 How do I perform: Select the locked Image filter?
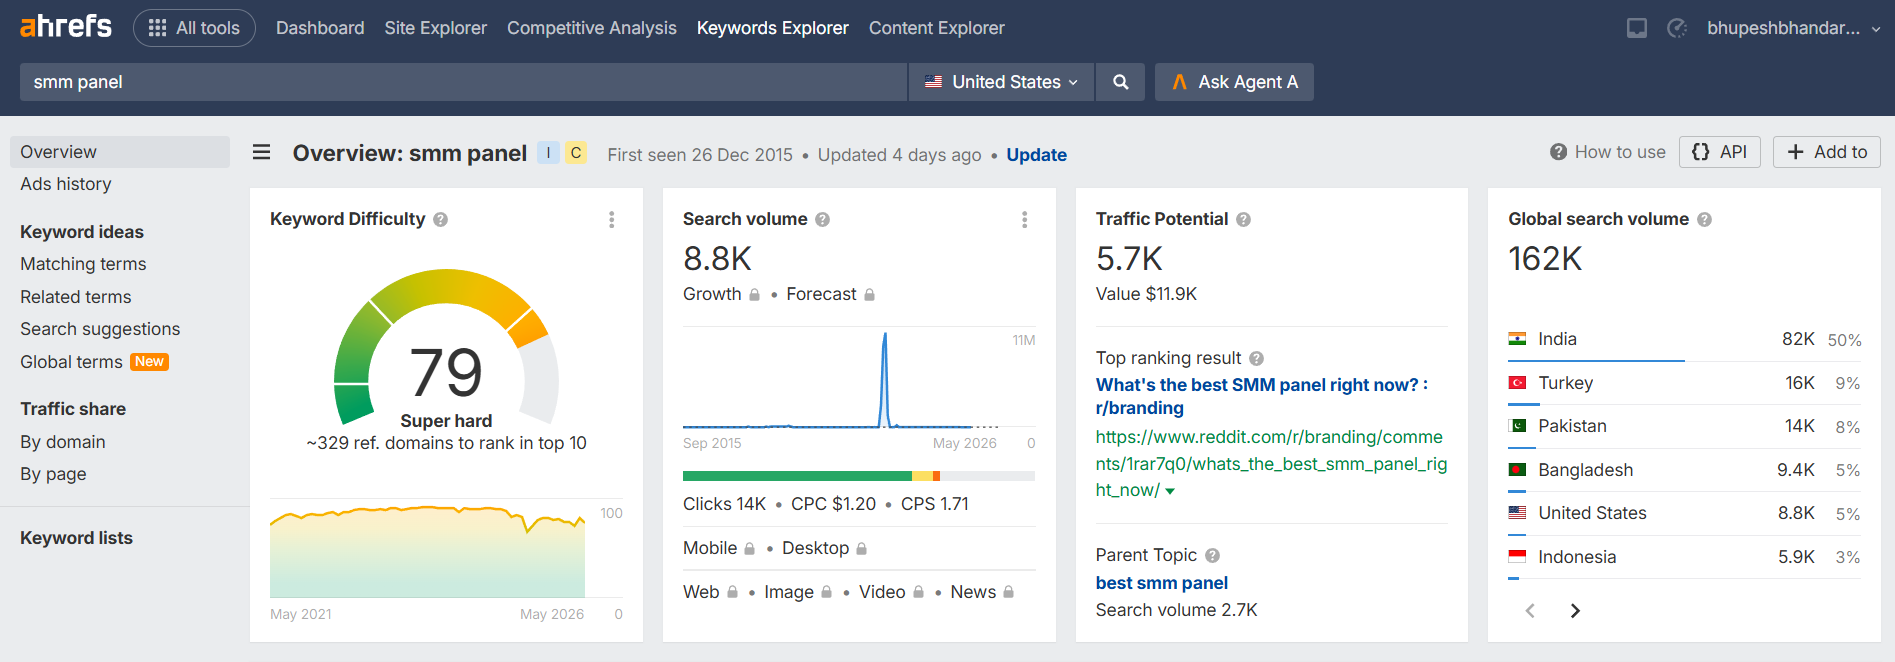tap(798, 592)
